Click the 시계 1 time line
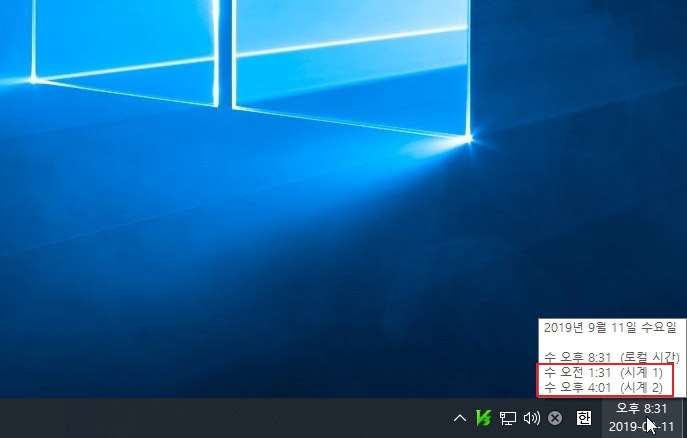This screenshot has width=687, height=438. coord(603,372)
